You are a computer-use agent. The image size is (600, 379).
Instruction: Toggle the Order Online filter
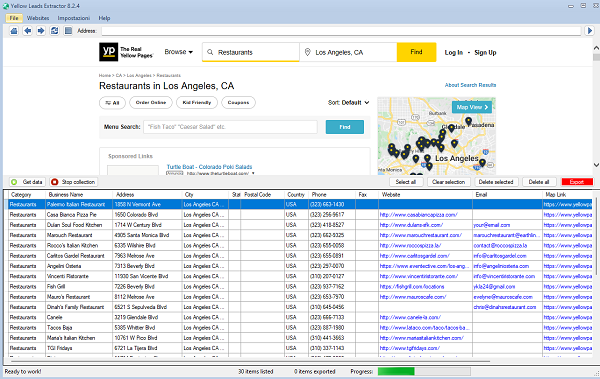pyautogui.click(x=151, y=103)
